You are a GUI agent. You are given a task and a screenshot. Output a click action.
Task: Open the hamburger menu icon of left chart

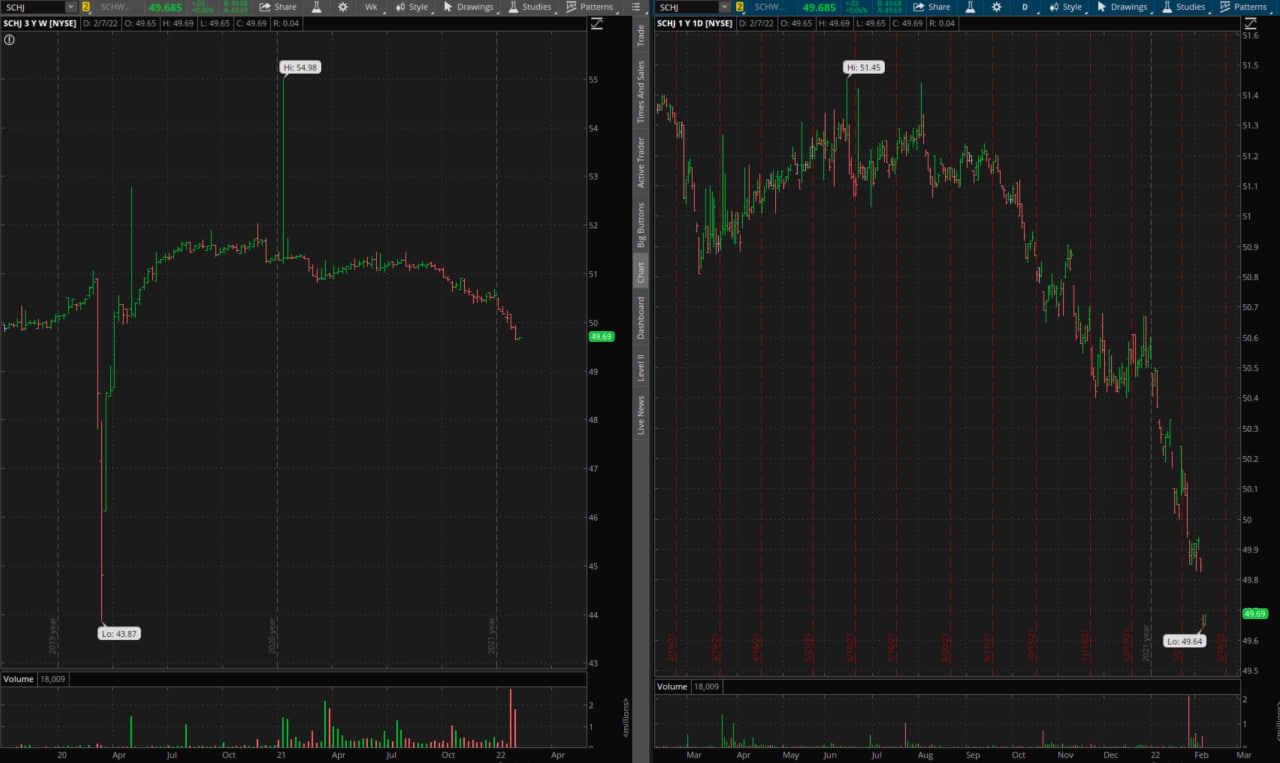[636, 7]
